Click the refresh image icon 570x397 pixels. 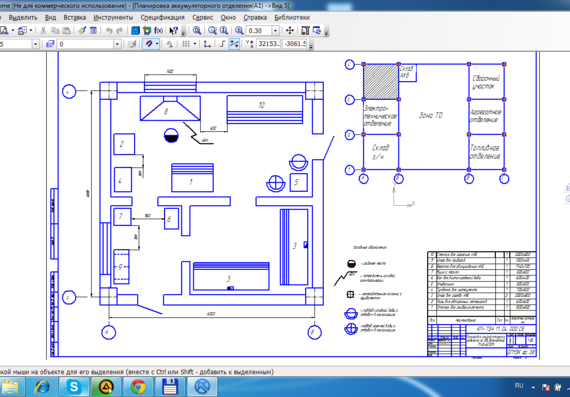pyautogui.click(x=317, y=31)
